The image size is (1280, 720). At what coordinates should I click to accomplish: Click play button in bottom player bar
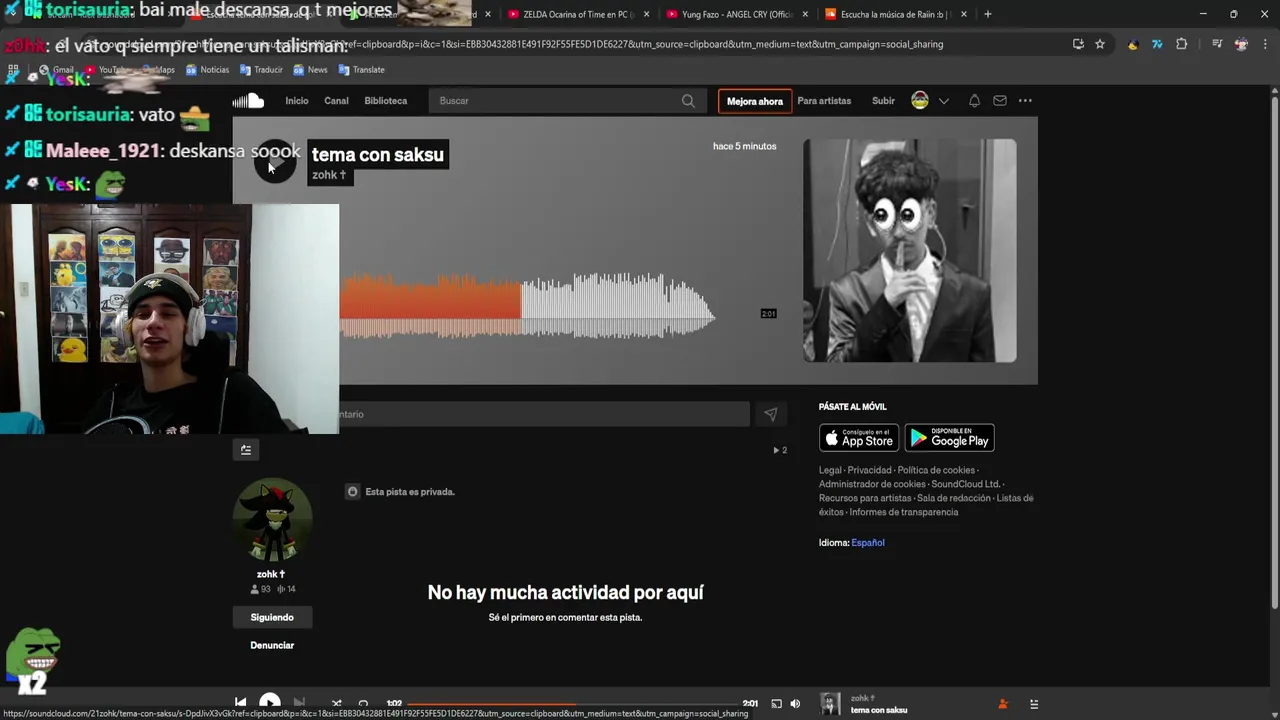270,703
